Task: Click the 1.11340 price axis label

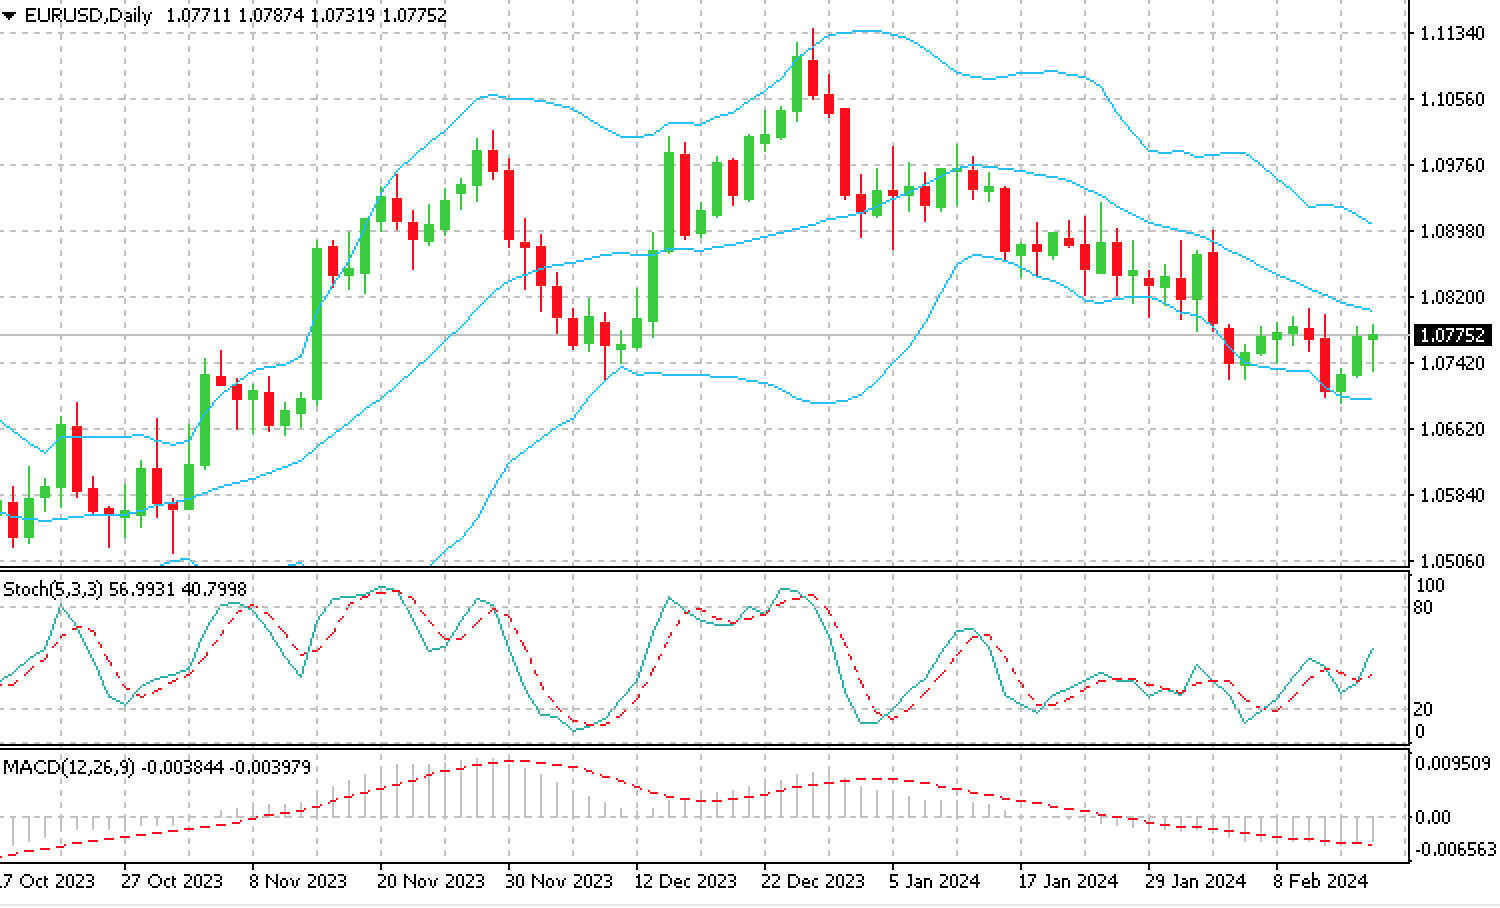Action: point(1451,34)
